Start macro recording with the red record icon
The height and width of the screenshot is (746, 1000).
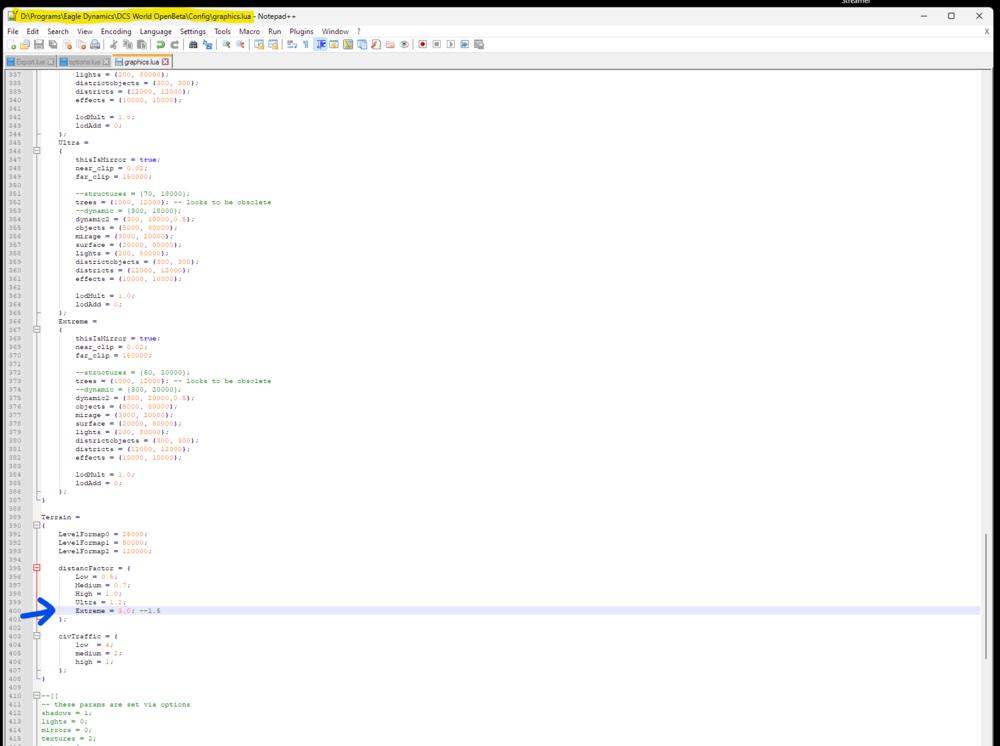click(422, 44)
